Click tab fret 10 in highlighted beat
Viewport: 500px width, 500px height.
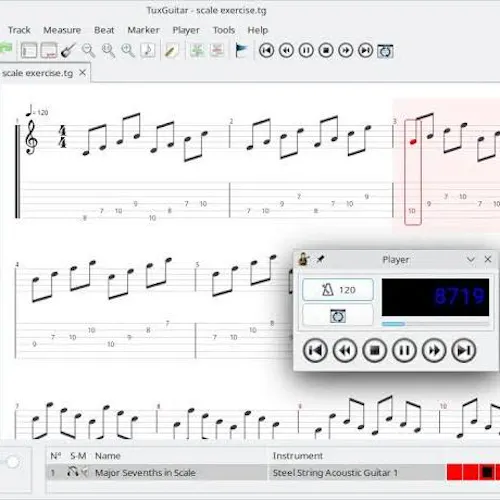click(x=412, y=211)
